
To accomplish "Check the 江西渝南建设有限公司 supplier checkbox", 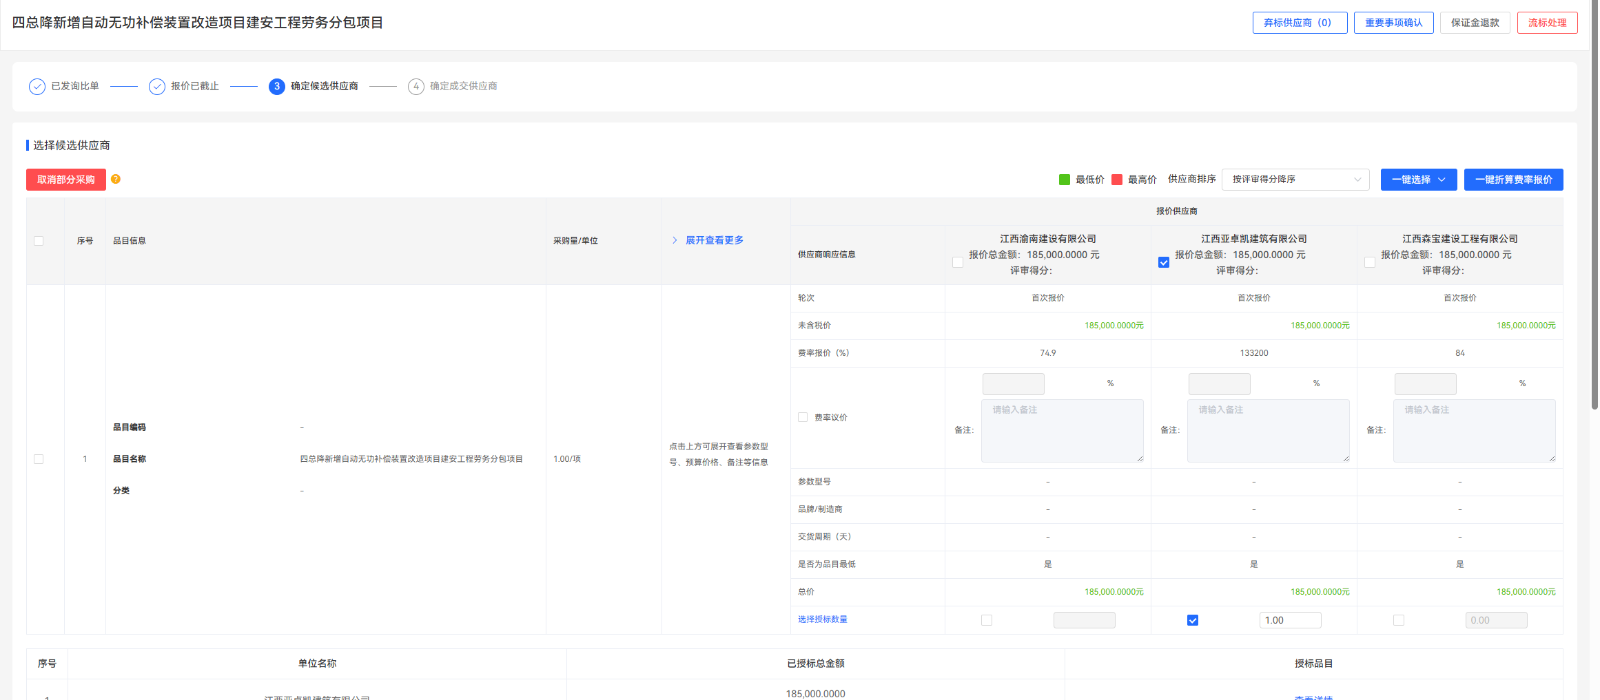I will 958,262.
